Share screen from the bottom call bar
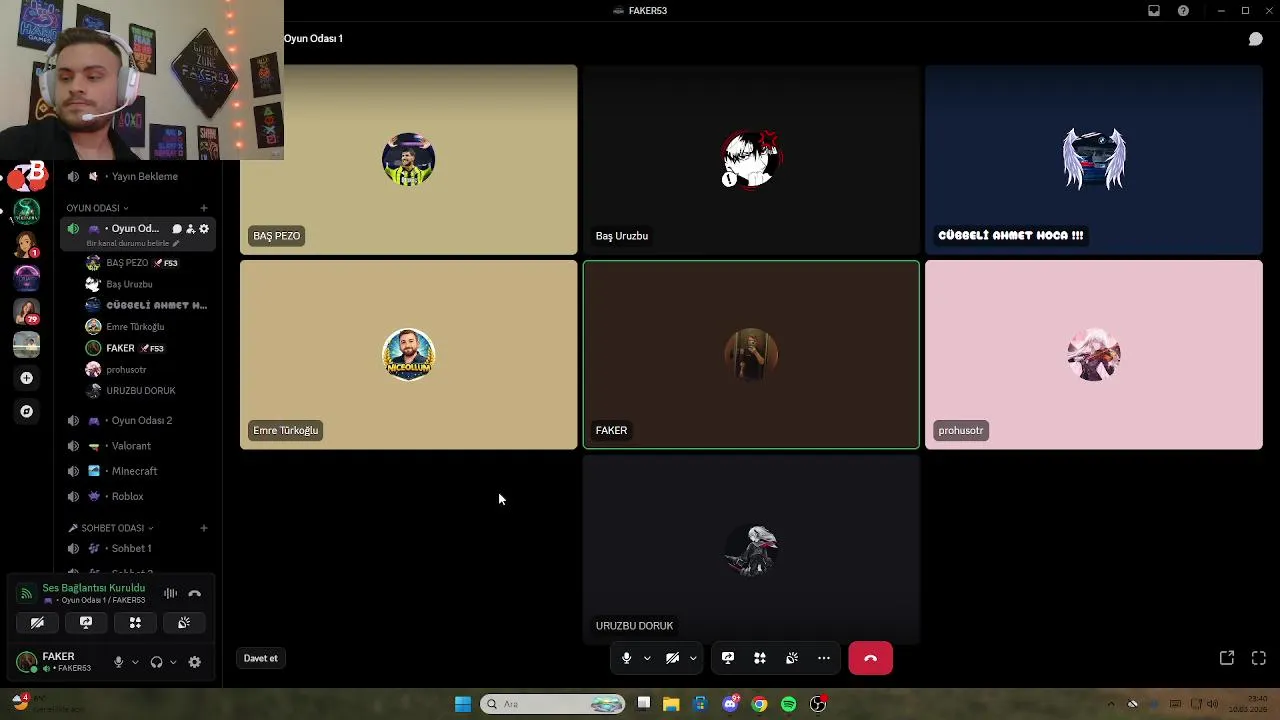1280x720 pixels. (728, 658)
